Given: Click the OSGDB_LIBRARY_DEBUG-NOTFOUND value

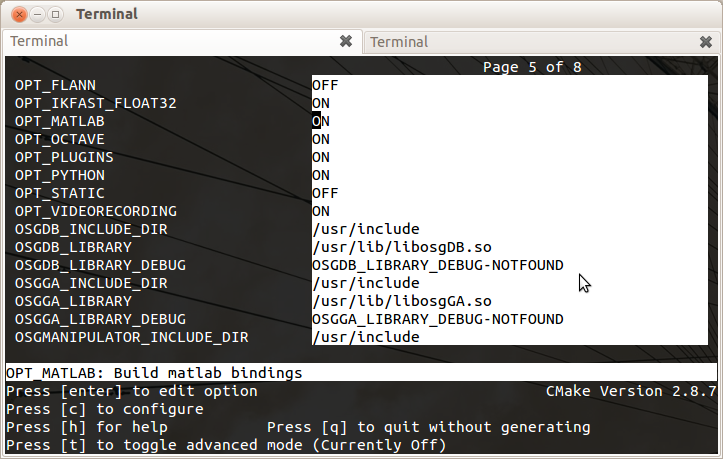Looking at the screenshot, I should tap(437, 265).
